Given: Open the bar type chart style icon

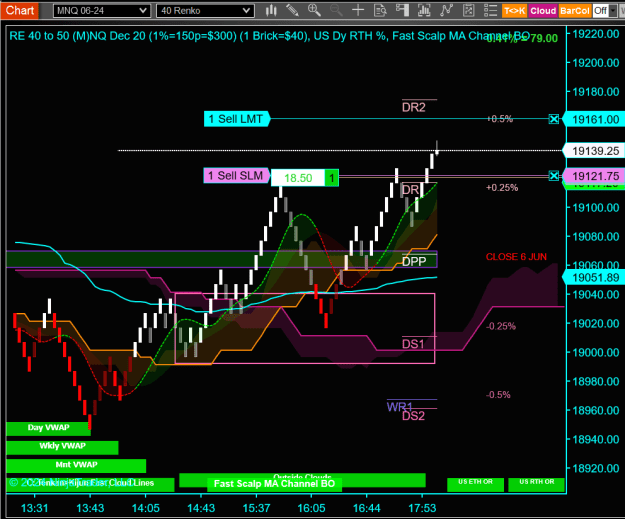Looking at the screenshot, I should tap(271, 10).
